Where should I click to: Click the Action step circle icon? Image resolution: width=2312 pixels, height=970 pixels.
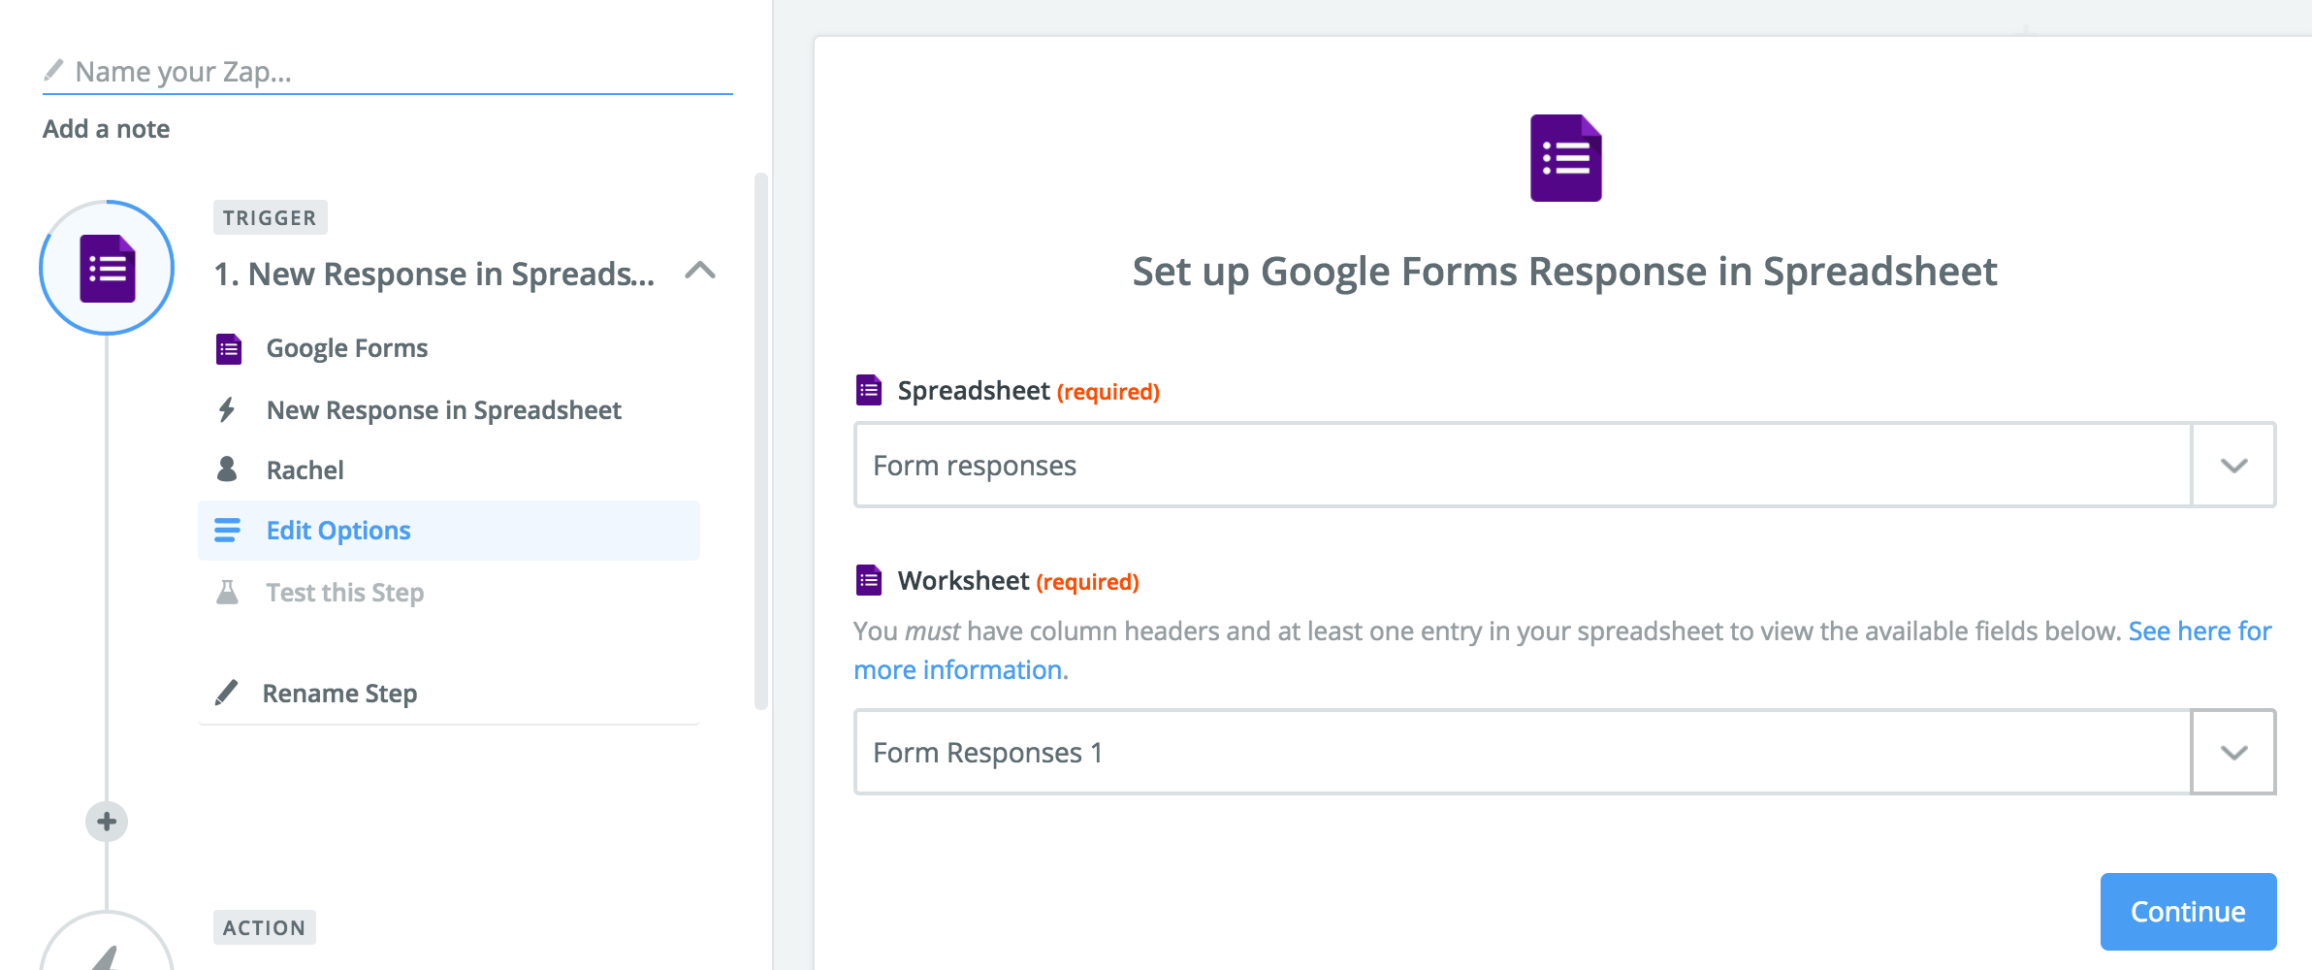pos(107,942)
